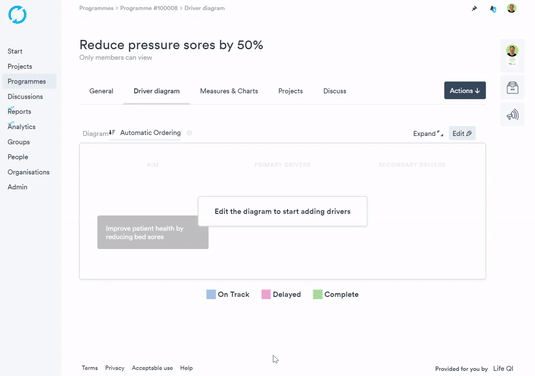Click the pink Delayed legend swatch

coord(266,294)
